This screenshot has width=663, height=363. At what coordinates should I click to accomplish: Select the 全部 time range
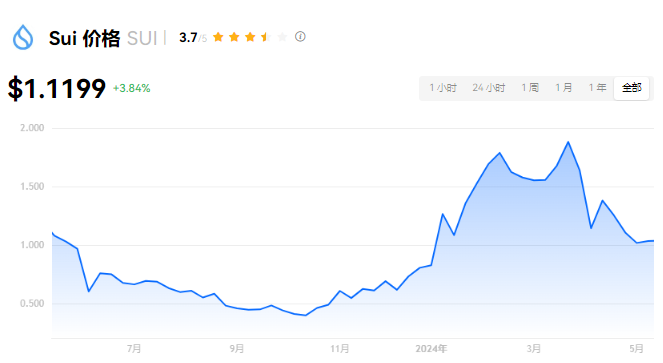coord(632,88)
